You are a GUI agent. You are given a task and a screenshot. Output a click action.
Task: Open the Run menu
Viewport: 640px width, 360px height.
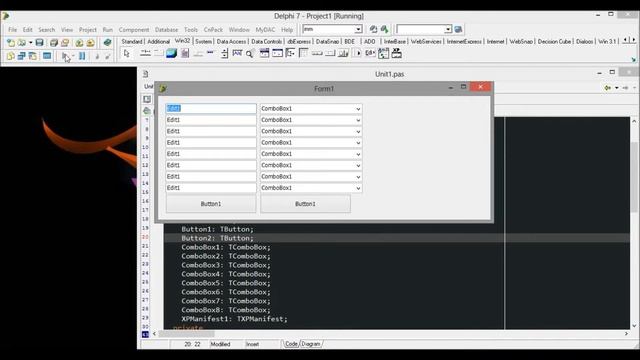point(107,30)
